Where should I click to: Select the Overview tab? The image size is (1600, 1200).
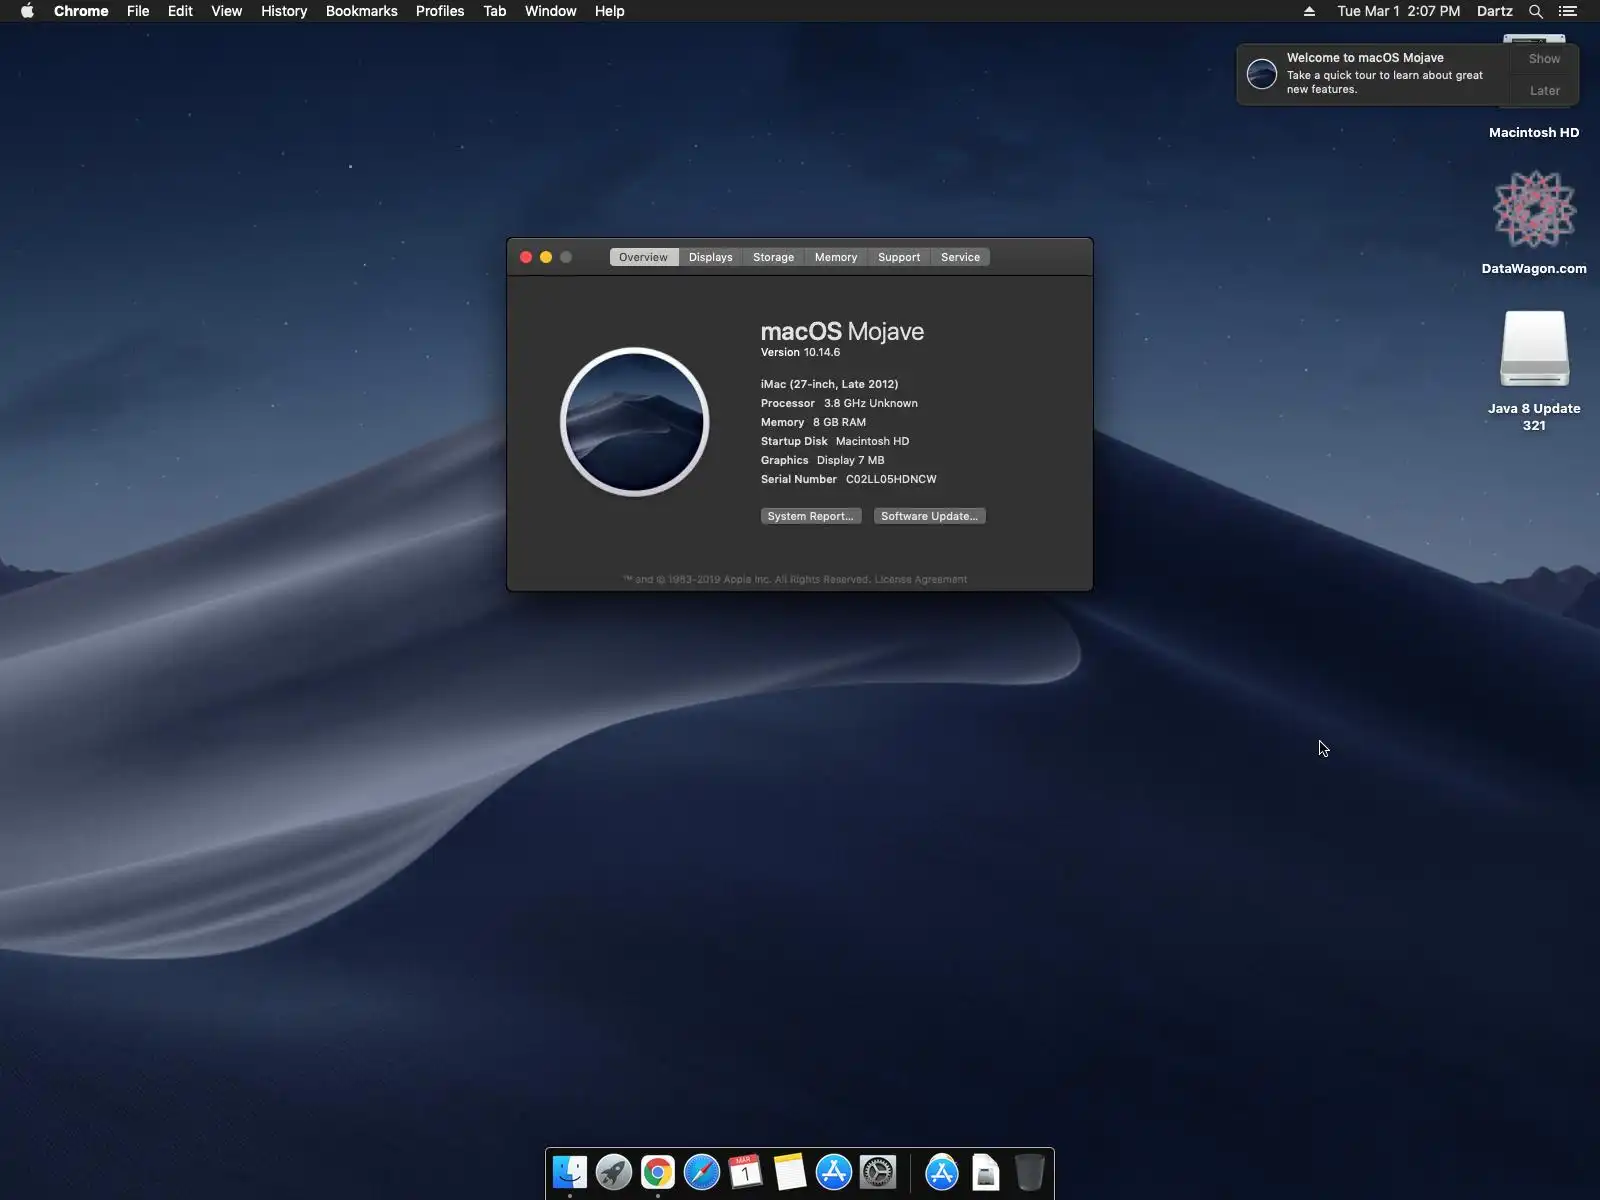tap(643, 257)
